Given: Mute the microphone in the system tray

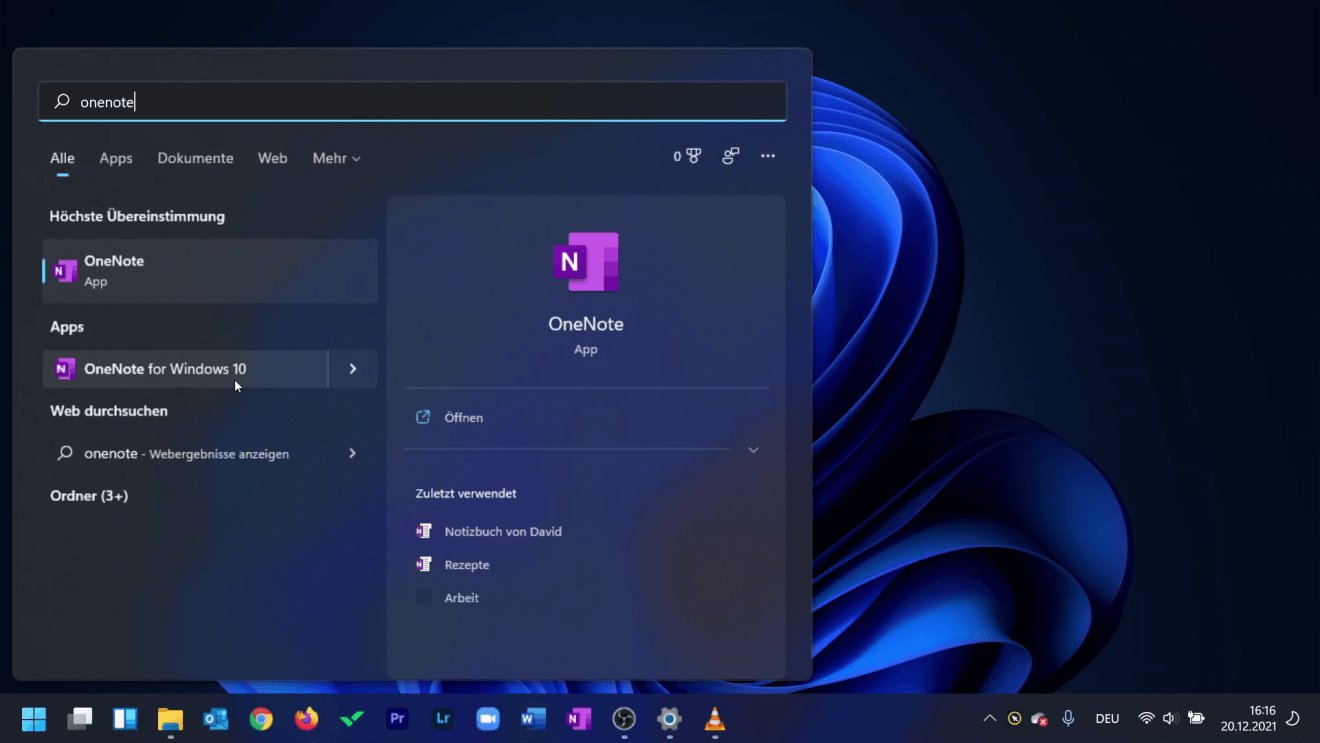Looking at the screenshot, I should pos(1068,718).
